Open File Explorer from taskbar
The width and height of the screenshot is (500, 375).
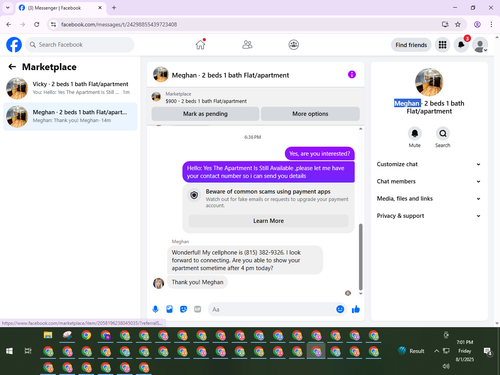click(x=48, y=335)
